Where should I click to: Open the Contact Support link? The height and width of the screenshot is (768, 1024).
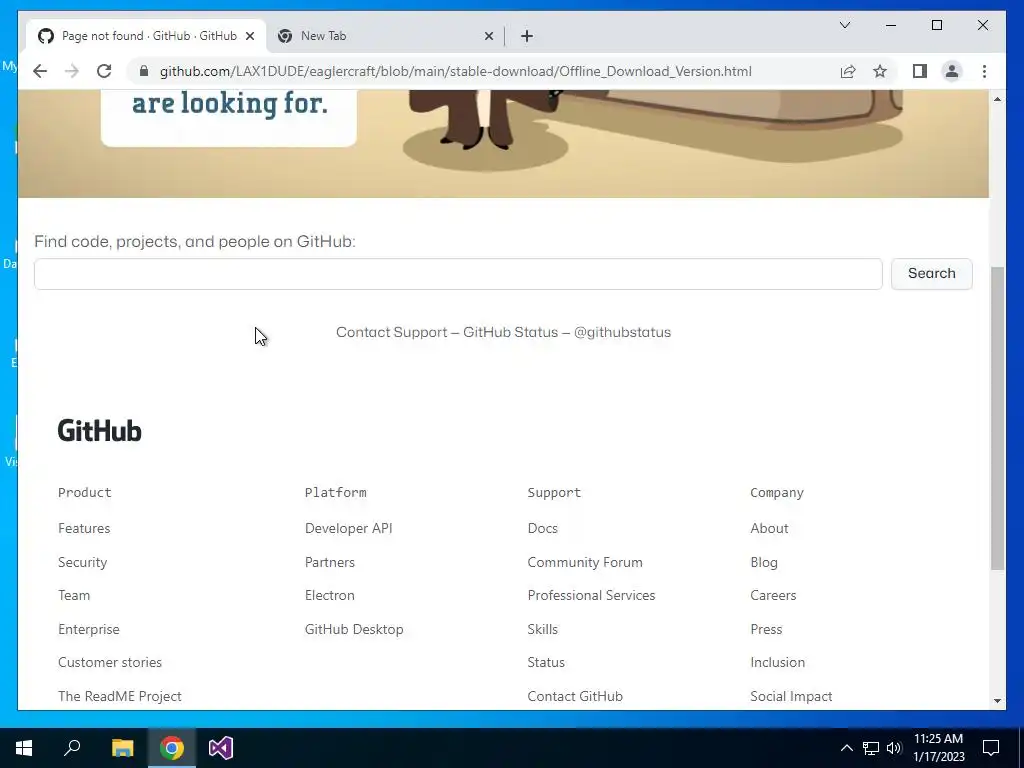click(x=391, y=332)
